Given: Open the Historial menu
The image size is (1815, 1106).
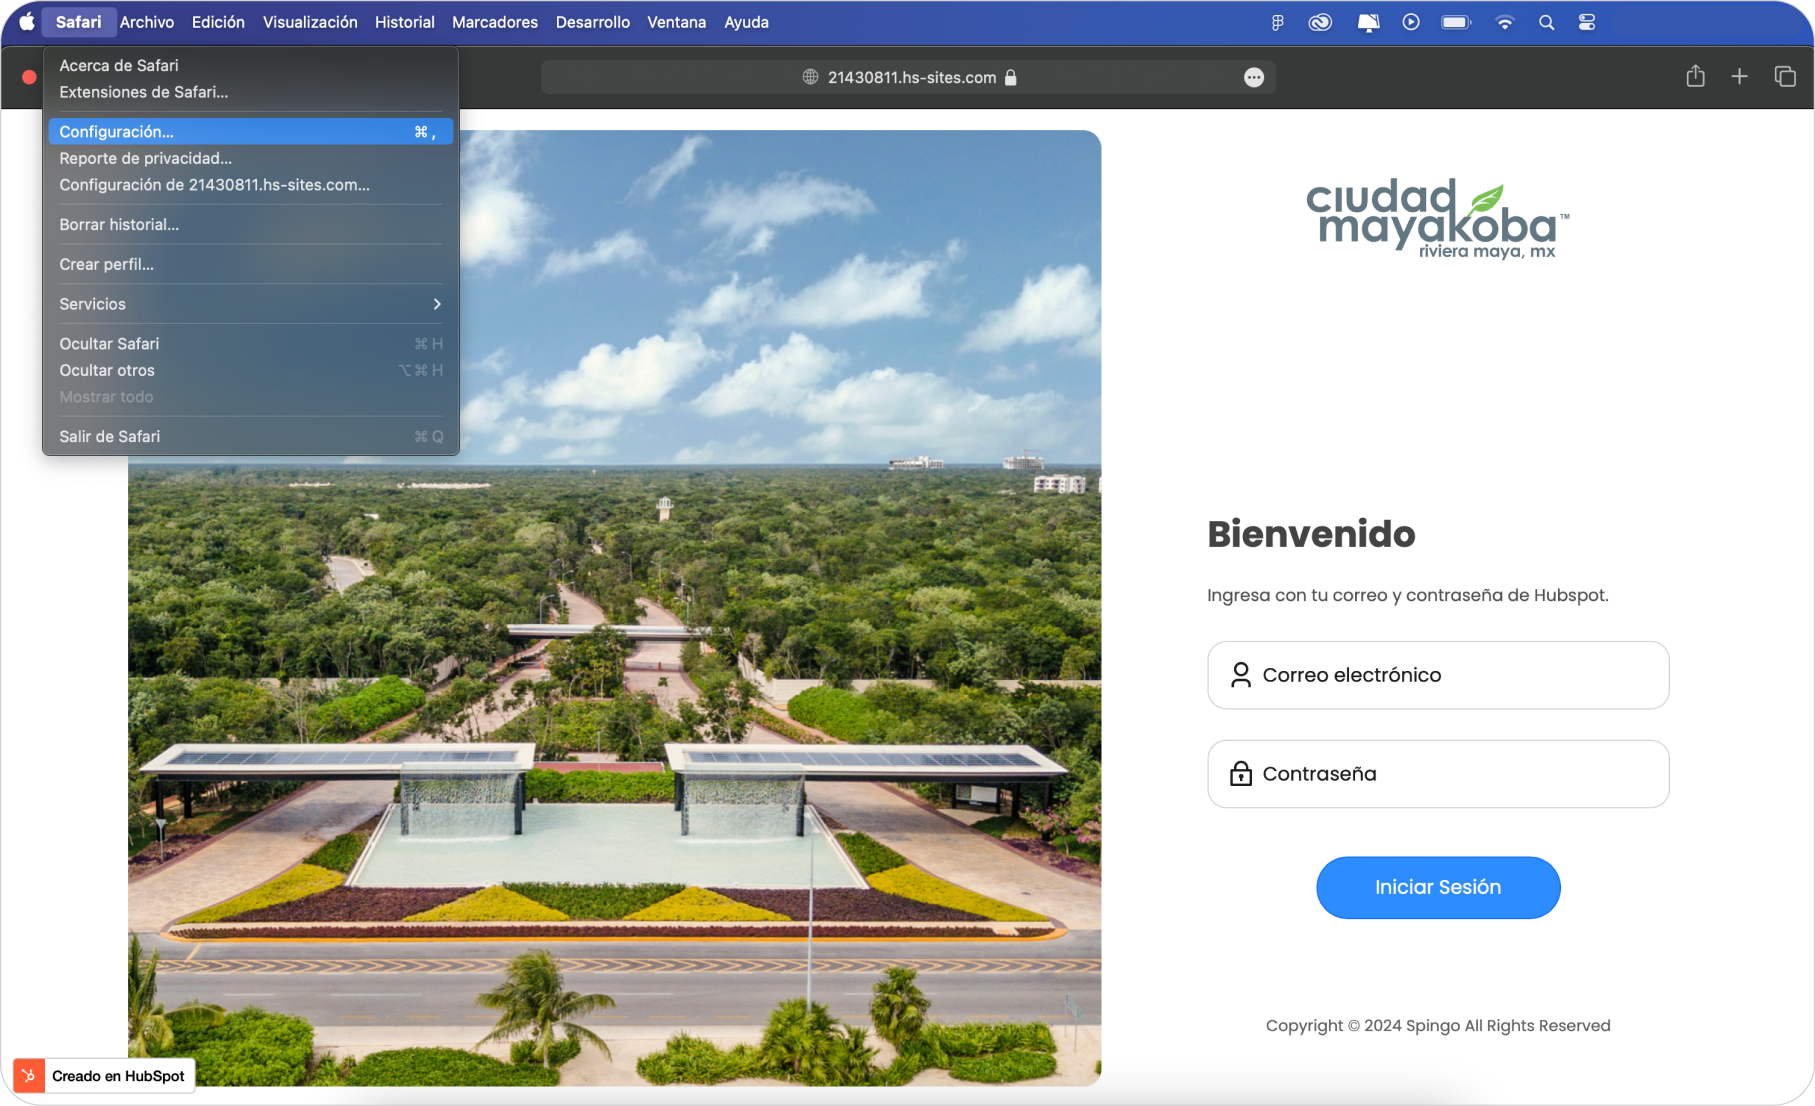Looking at the screenshot, I should click(404, 22).
